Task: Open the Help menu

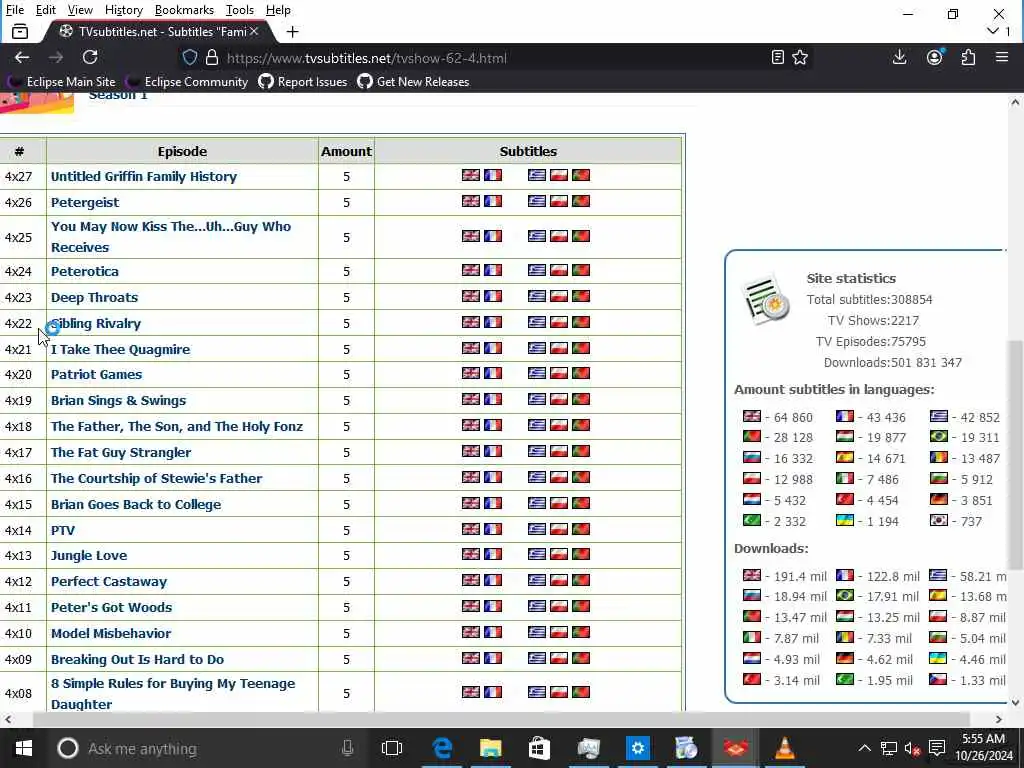Action: [x=278, y=10]
